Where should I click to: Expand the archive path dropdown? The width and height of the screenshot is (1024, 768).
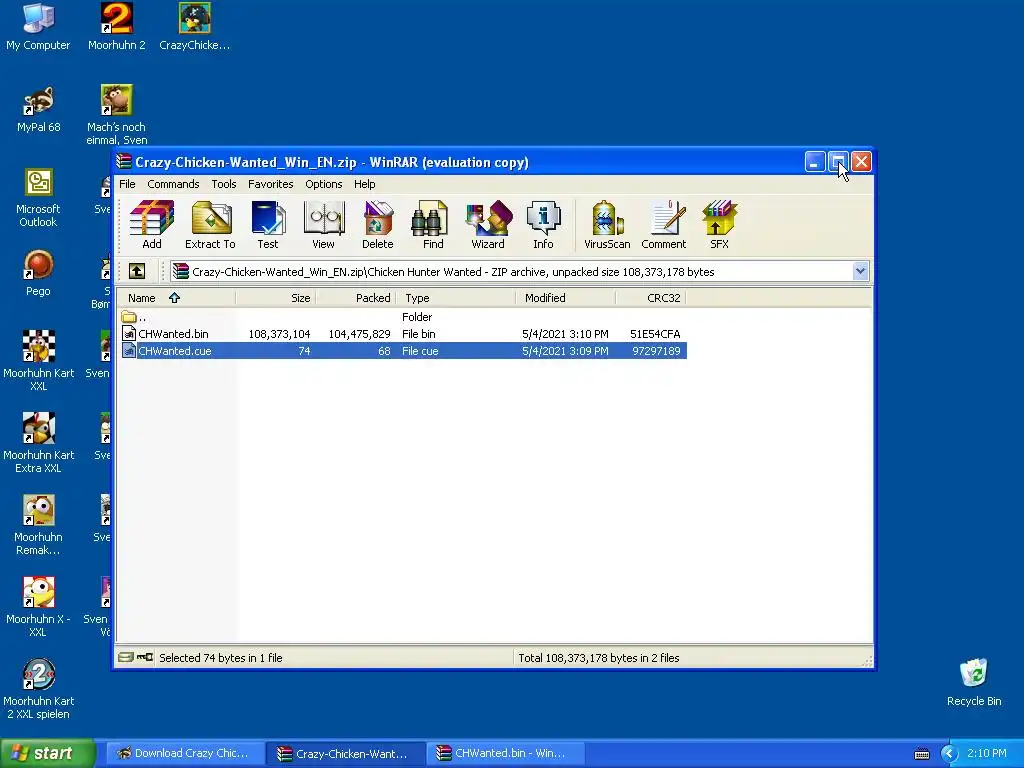pos(860,271)
